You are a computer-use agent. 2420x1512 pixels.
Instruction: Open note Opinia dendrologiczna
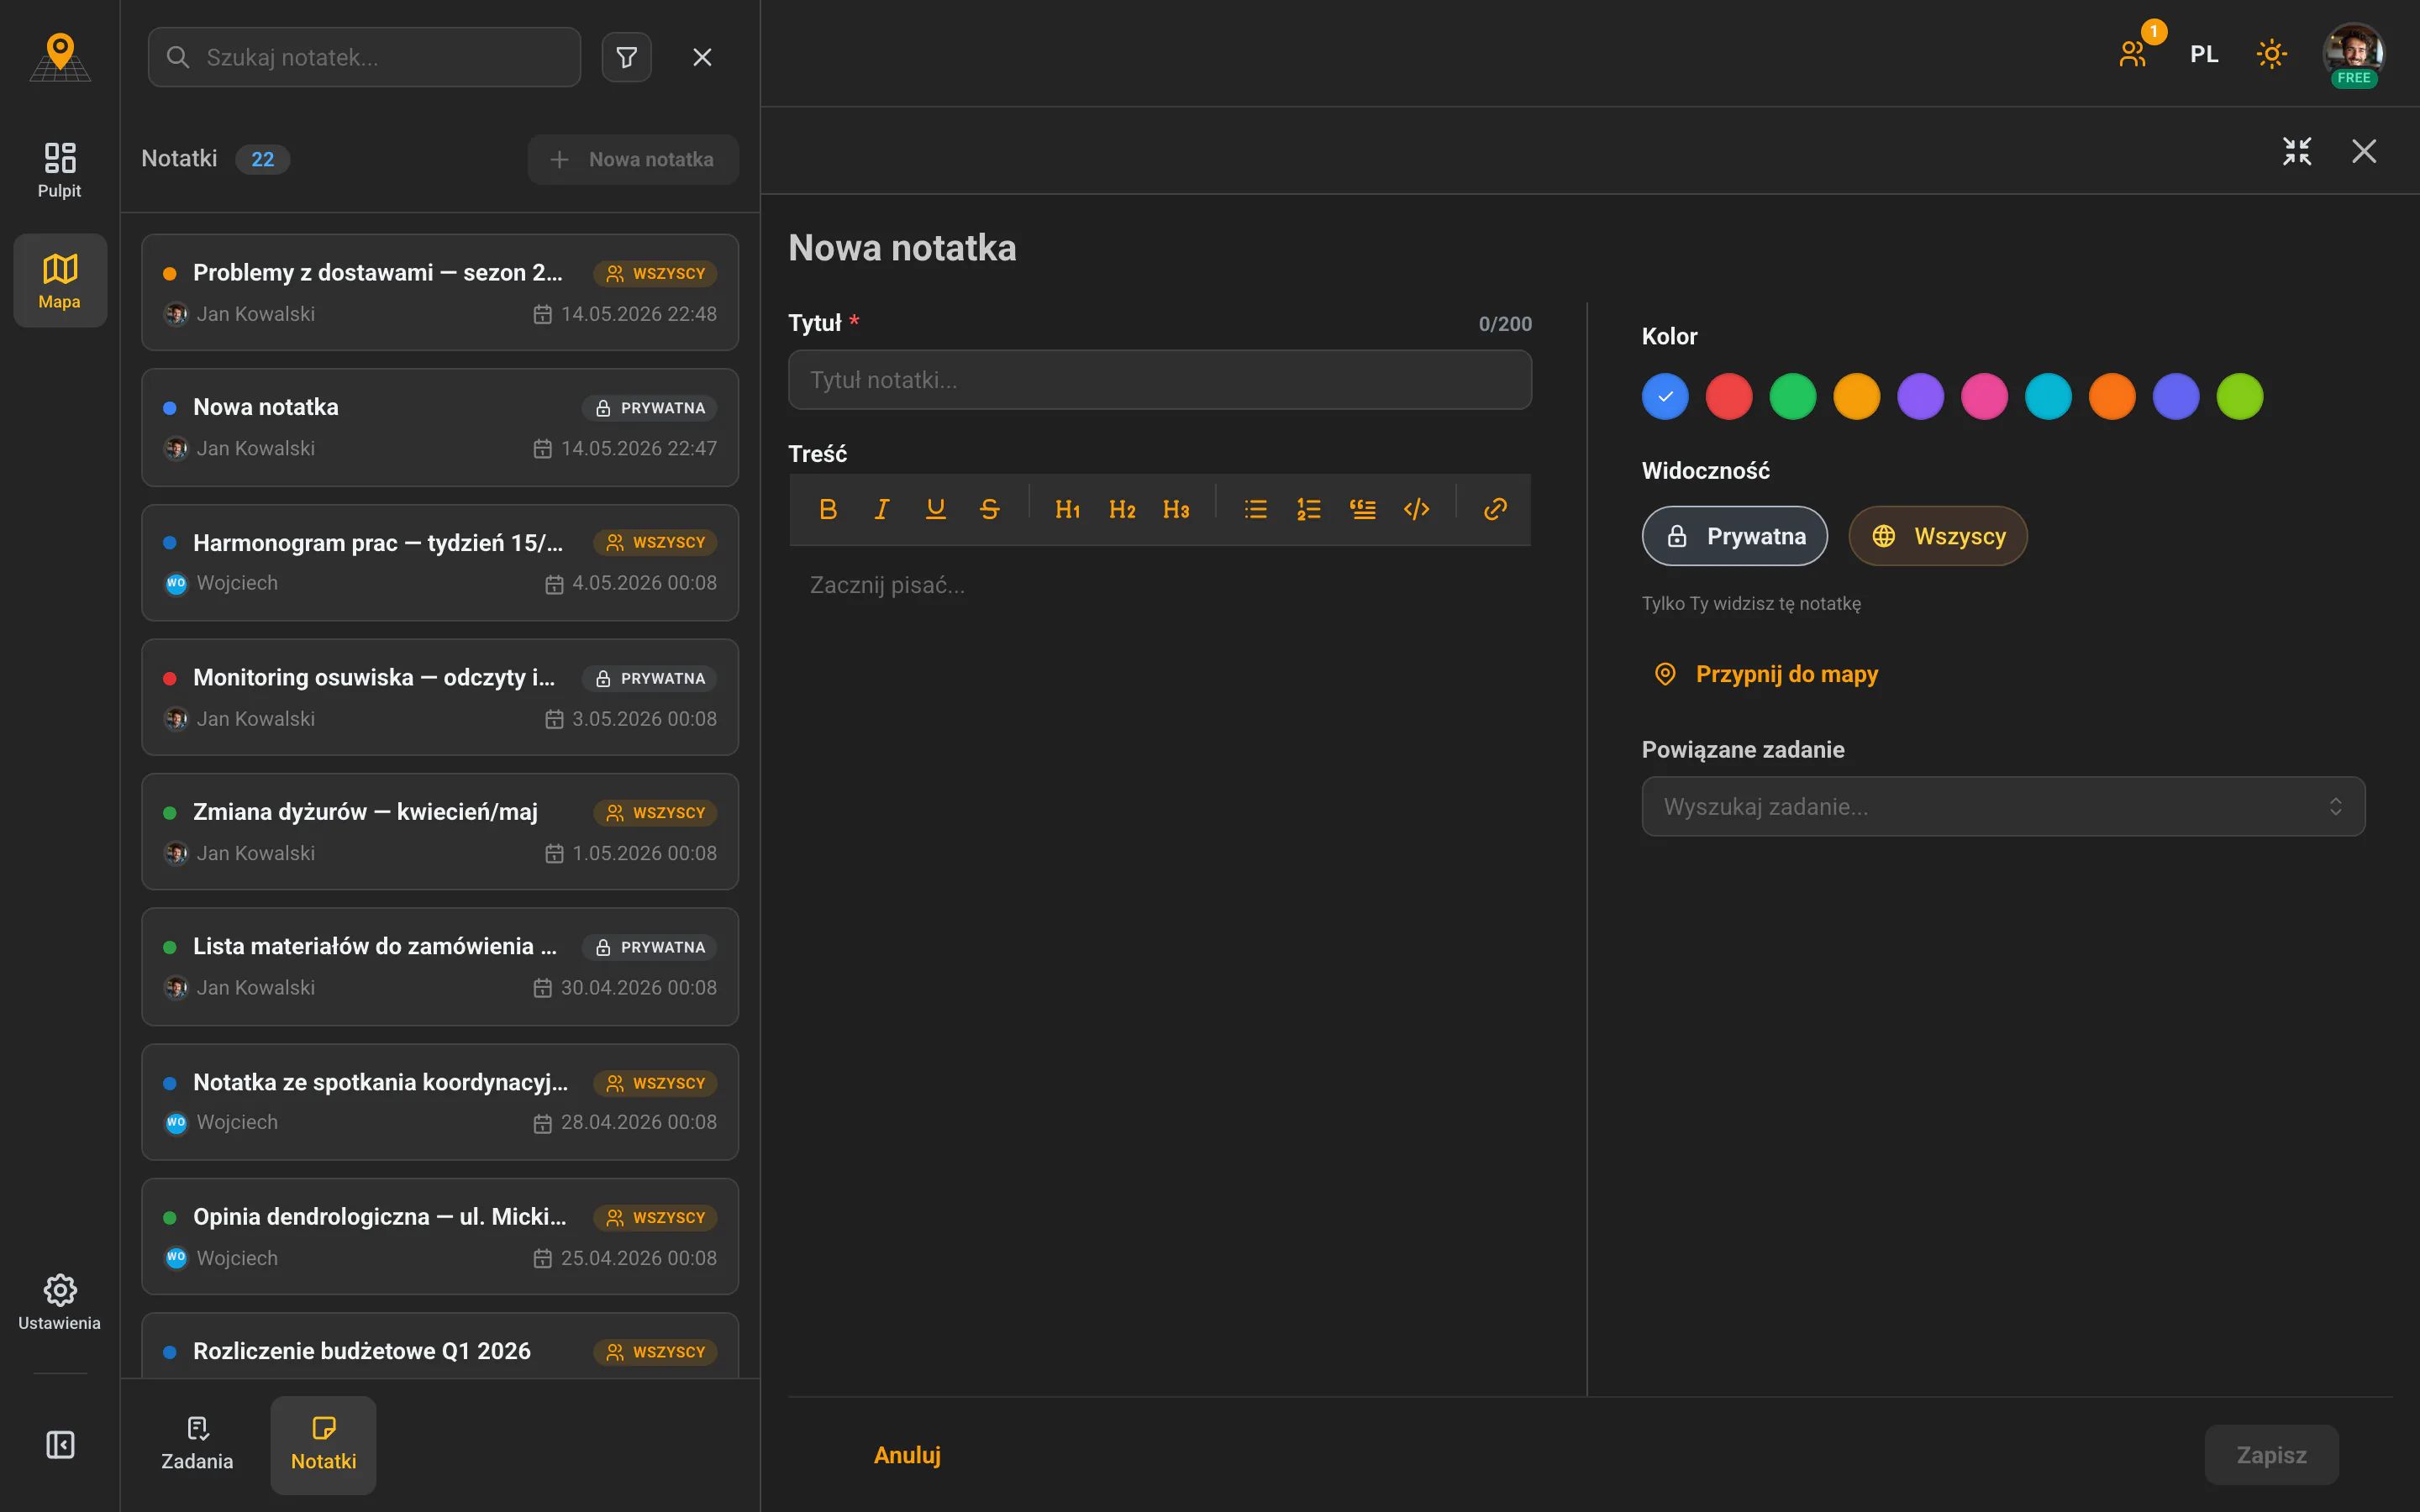coord(440,1236)
